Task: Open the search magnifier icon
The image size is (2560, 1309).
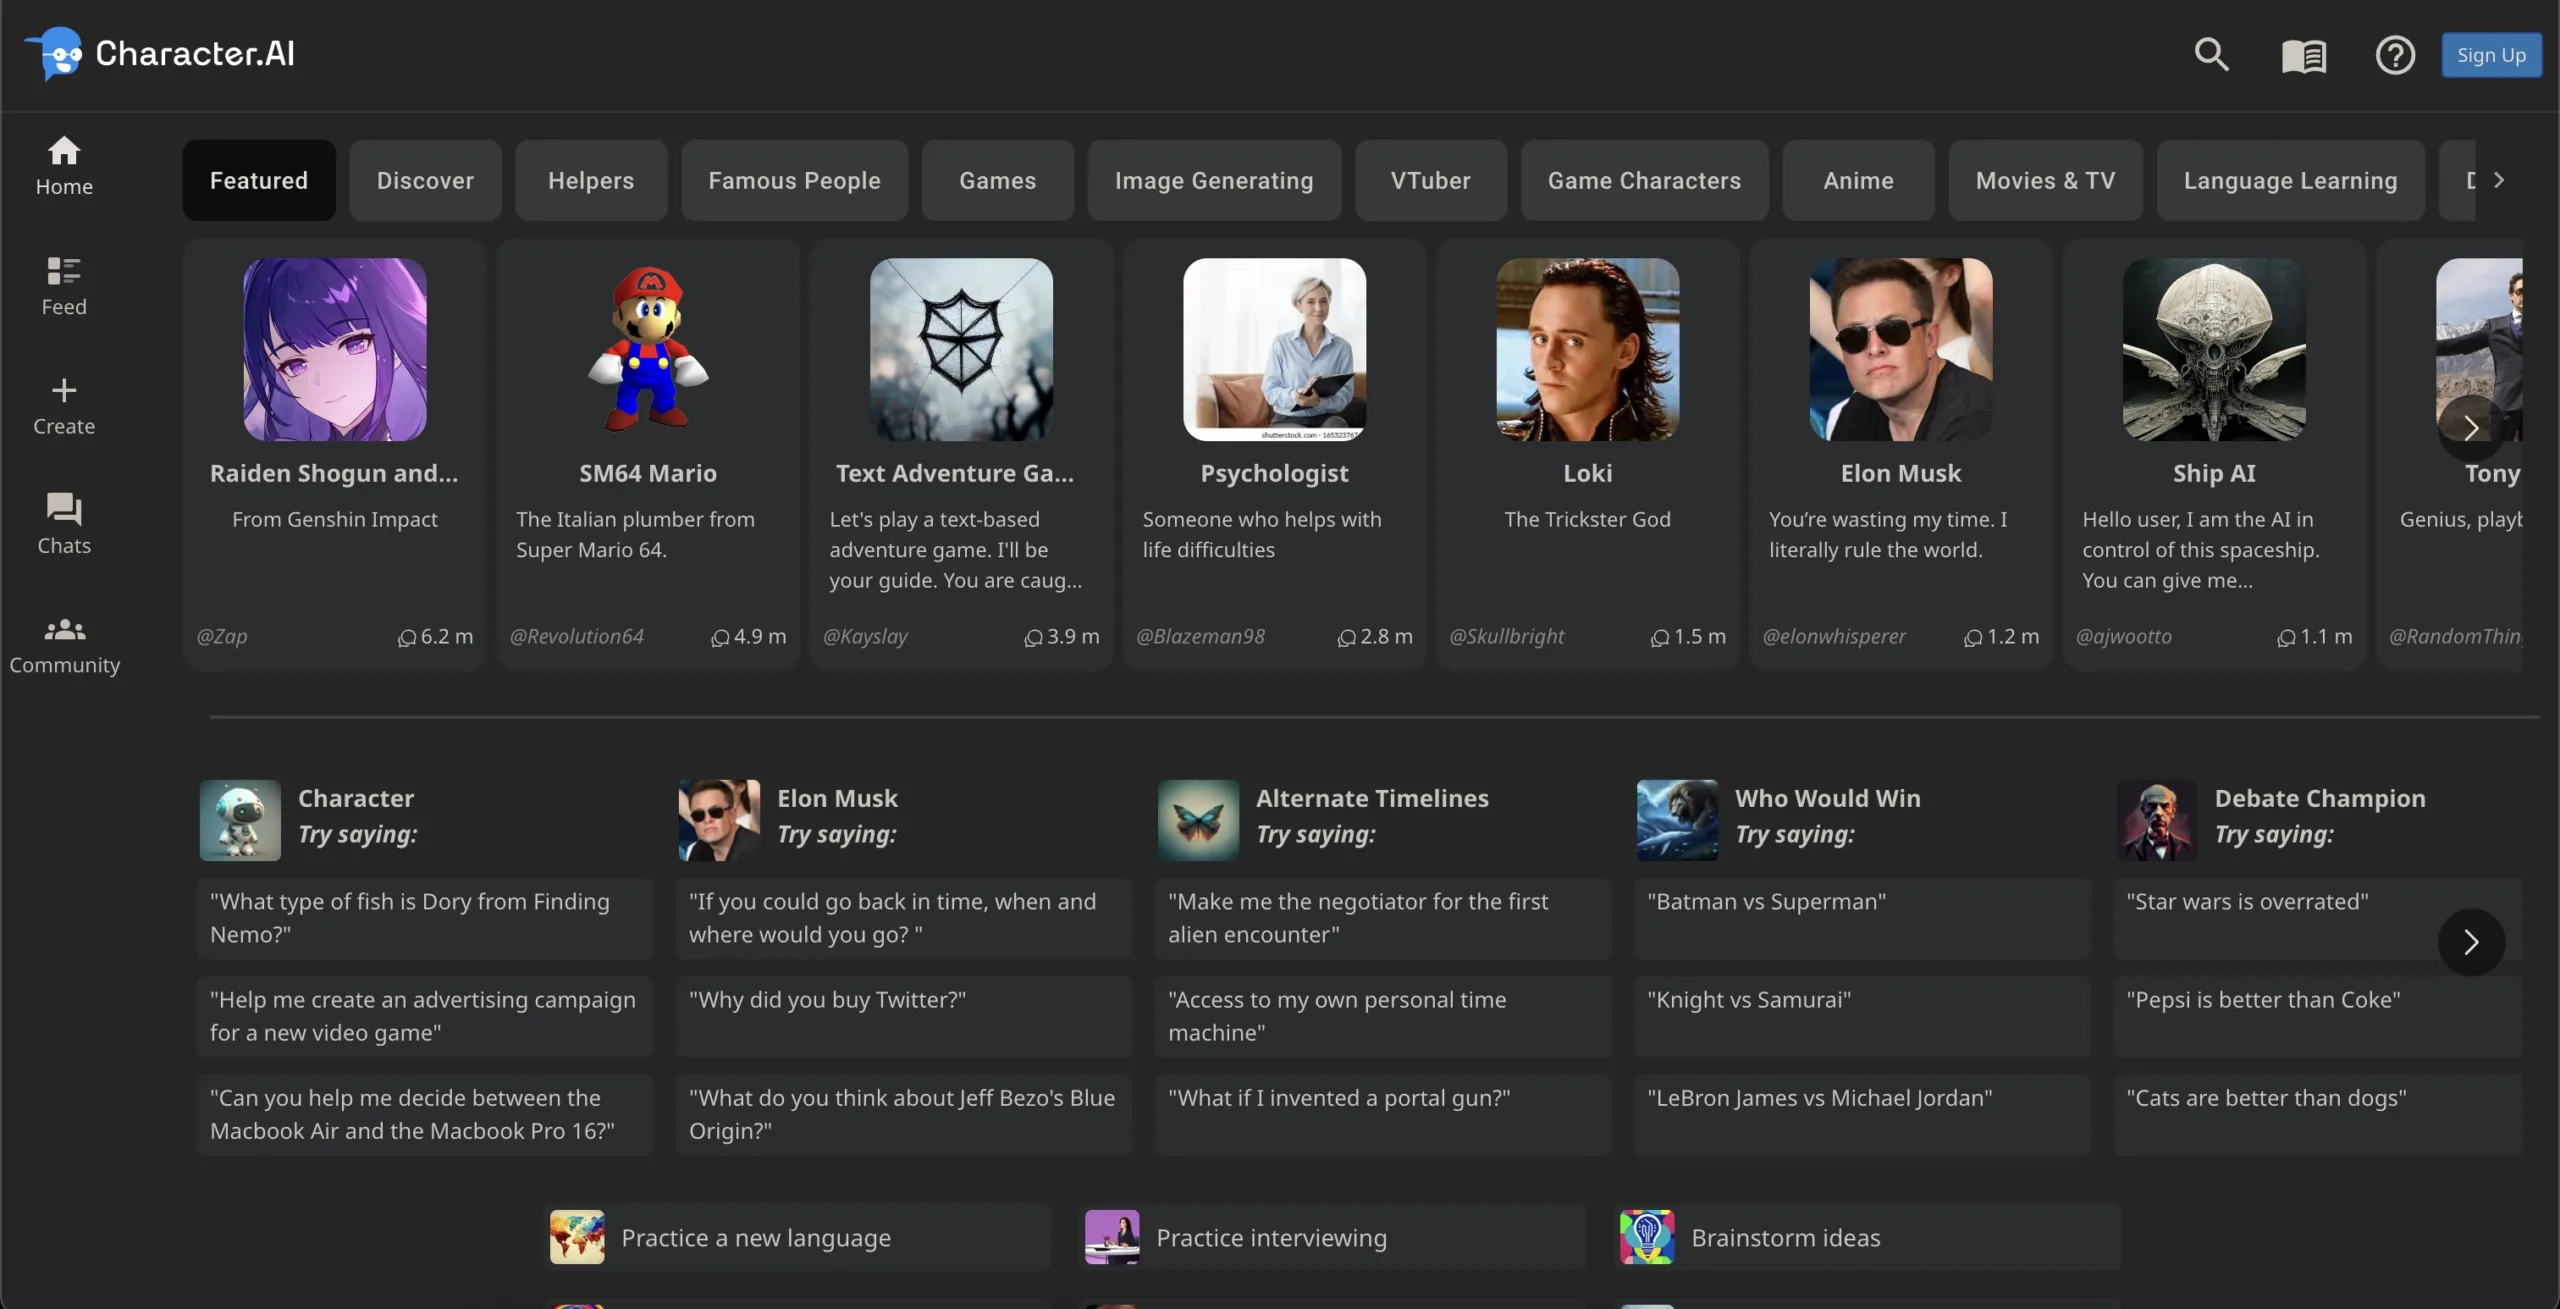Action: (2211, 54)
